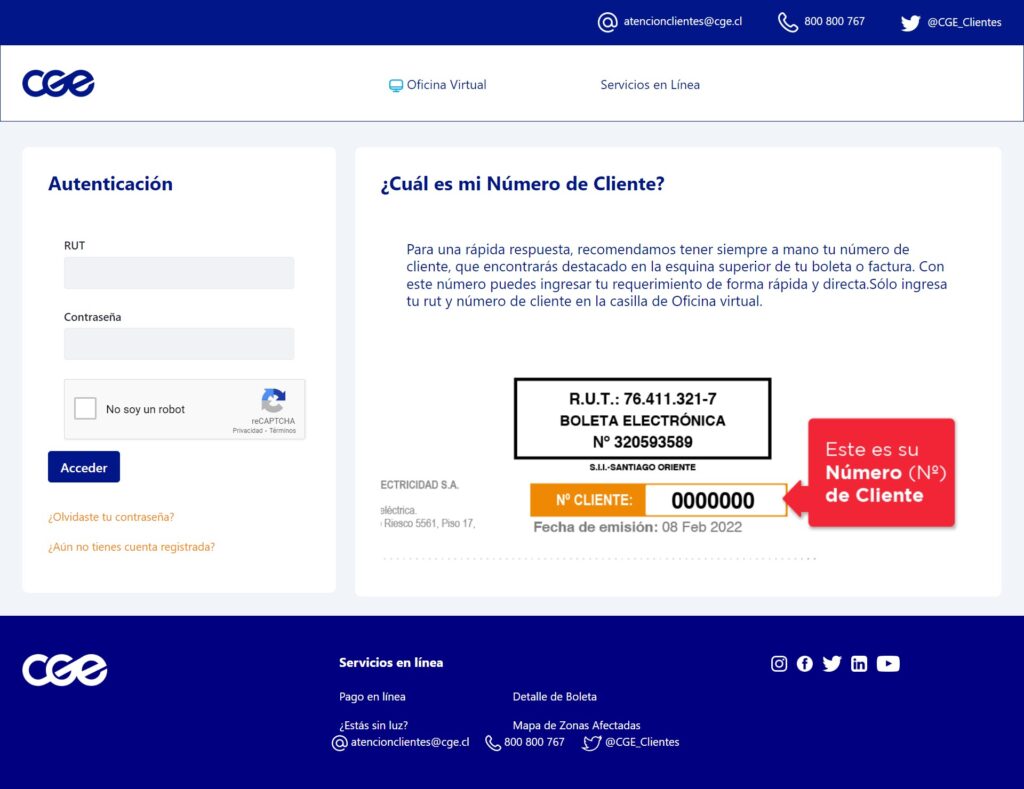The height and width of the screenshot is (789, 1024).
Task: Open the Instagram icon in footer
Action: [779, 664]
